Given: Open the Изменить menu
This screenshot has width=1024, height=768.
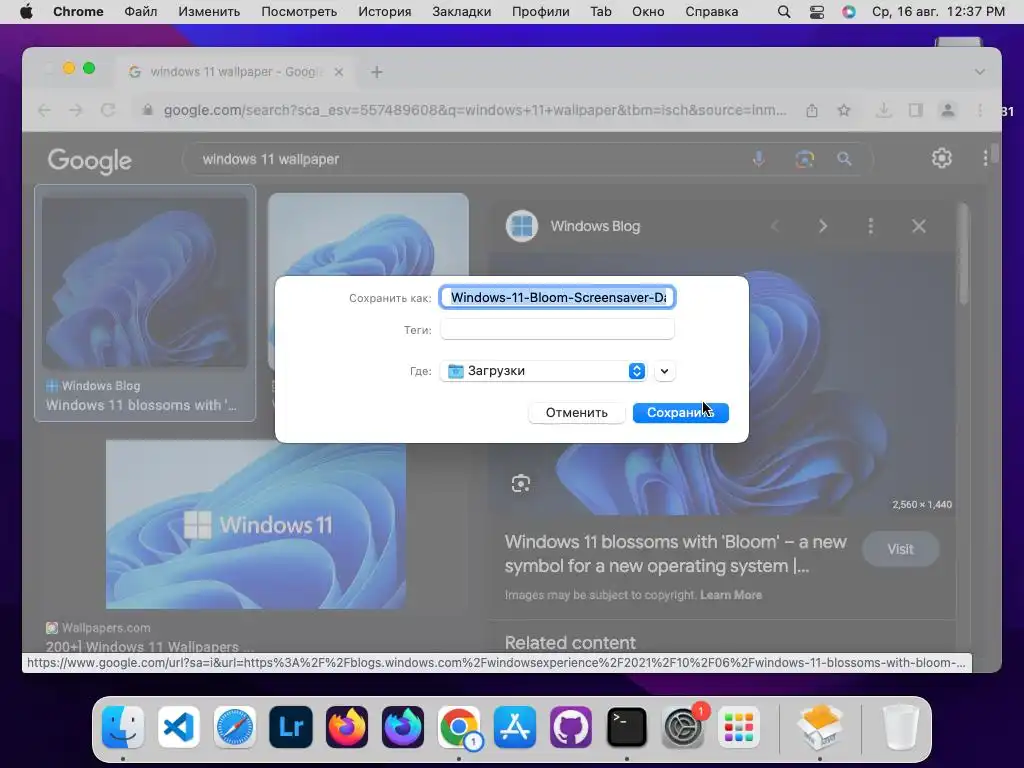Looking at the screenshot, I should pyautogui.click(x=209, y=12).
